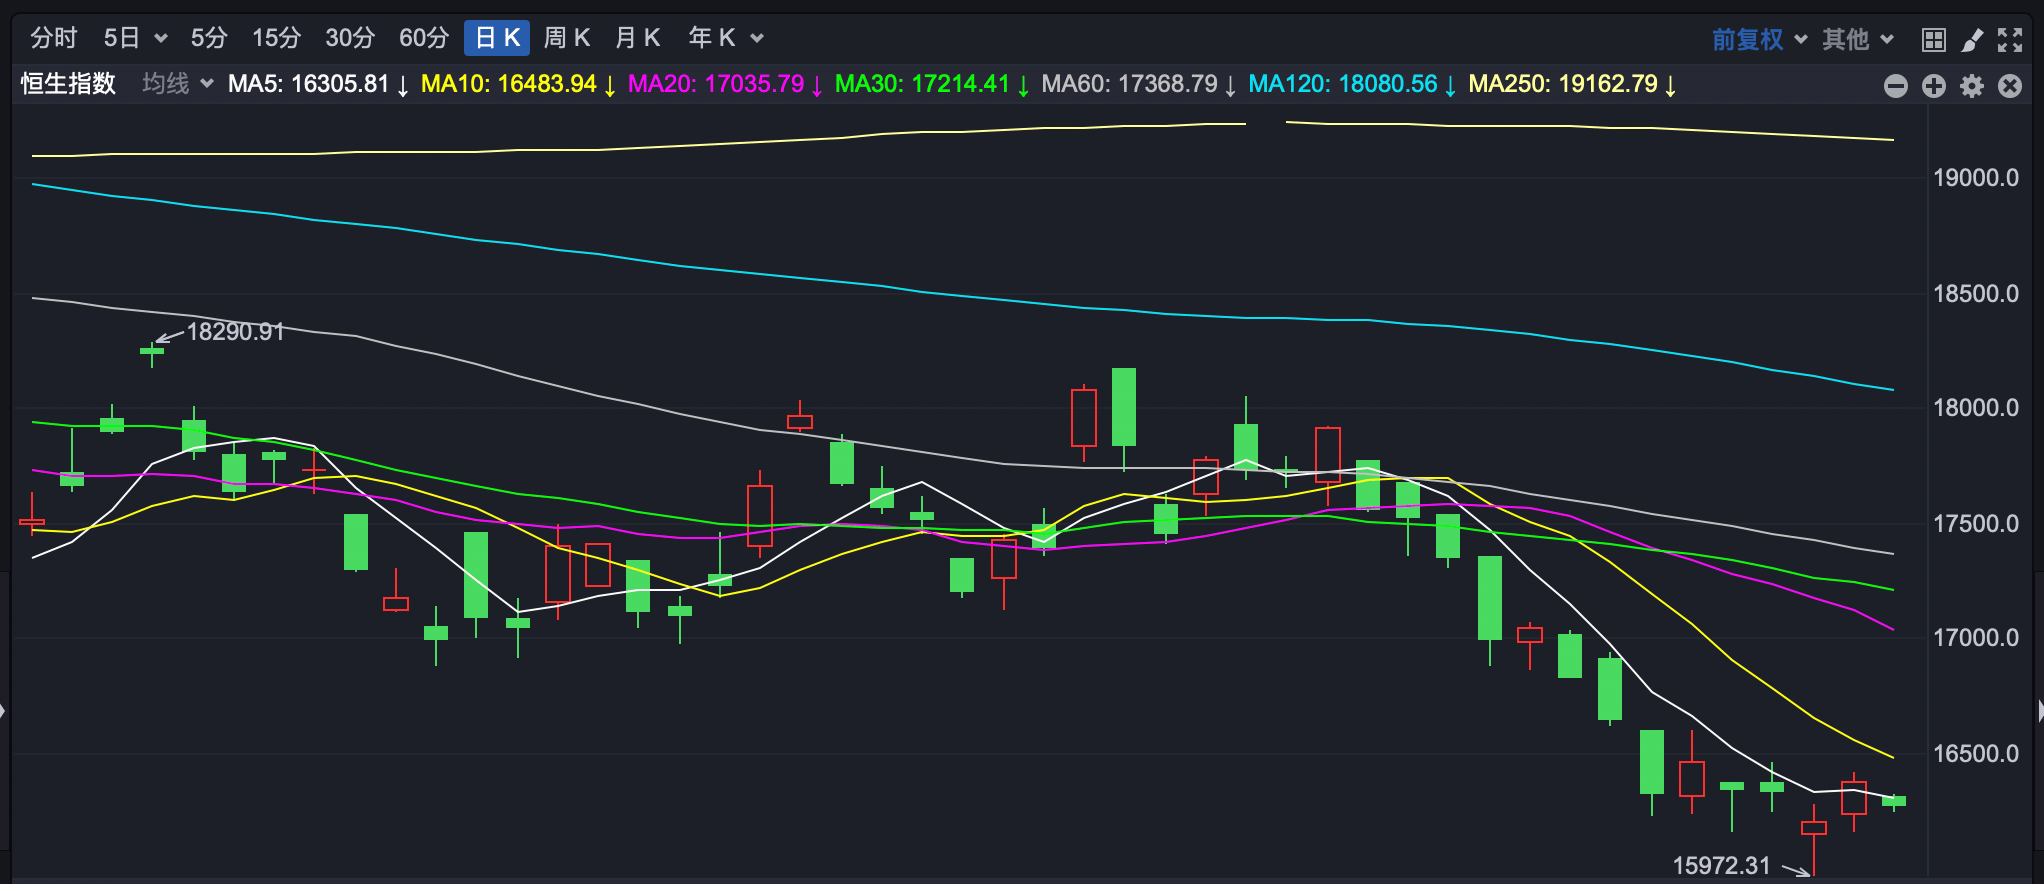Expand the 5日 dropdown arrow
The image size is (2044, 884).
tap(161, 39)
